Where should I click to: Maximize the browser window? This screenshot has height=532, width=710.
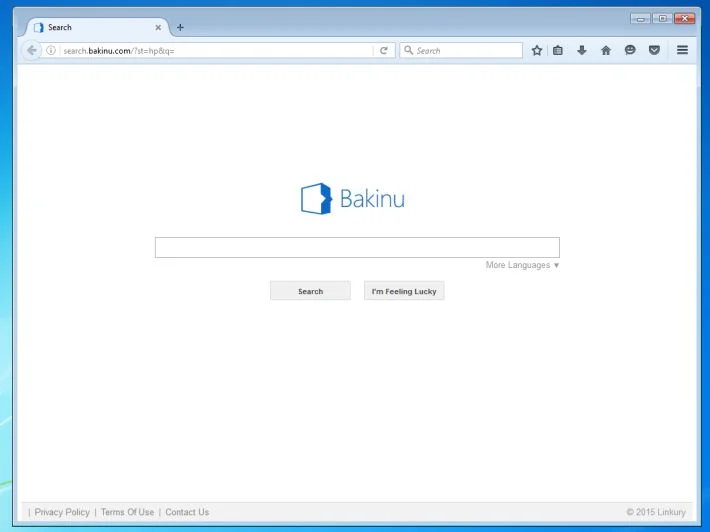[662, 19]
